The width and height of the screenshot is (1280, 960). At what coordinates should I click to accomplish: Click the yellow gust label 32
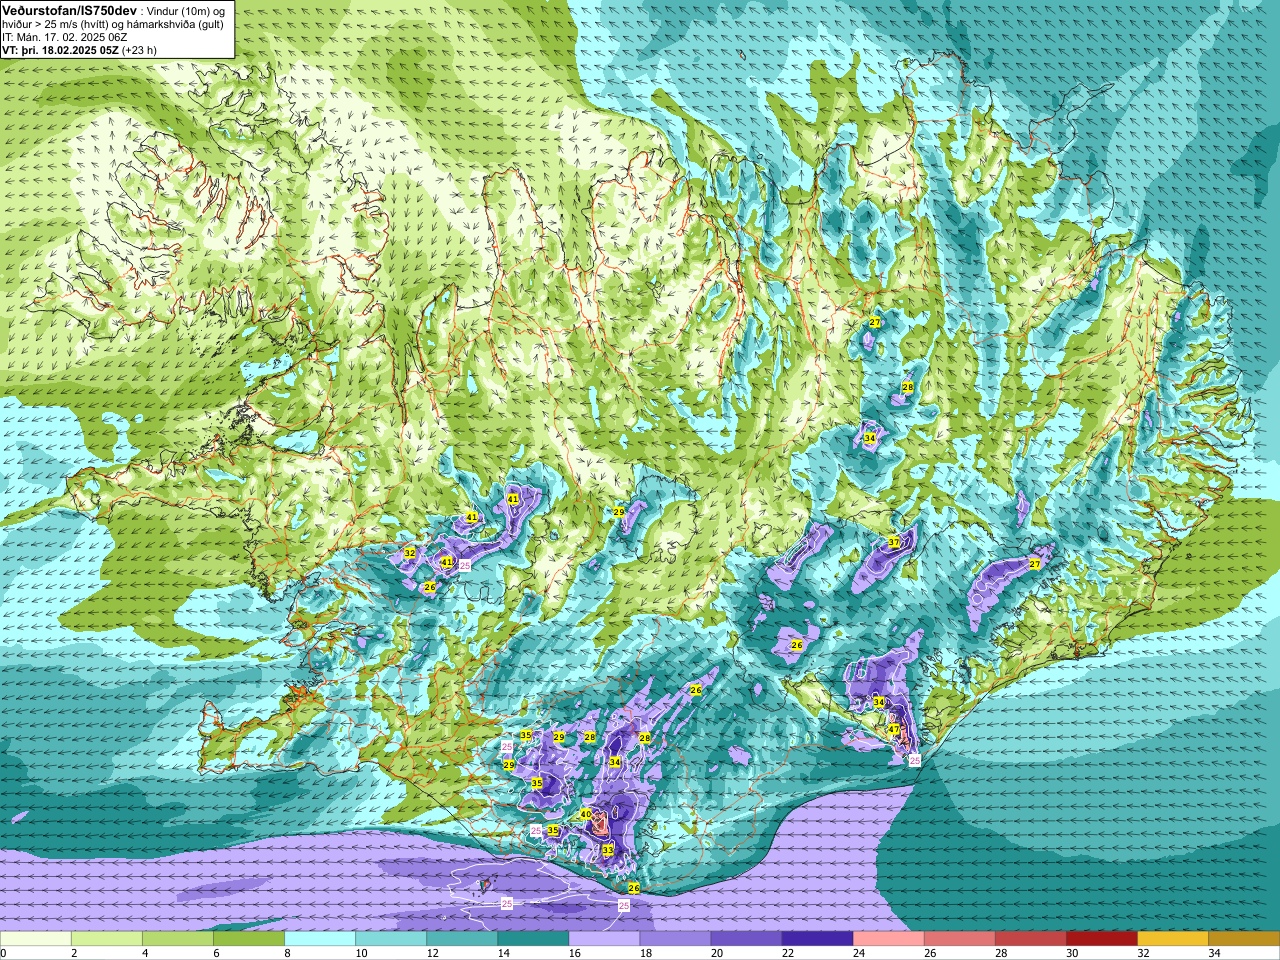tap(409, 553)
